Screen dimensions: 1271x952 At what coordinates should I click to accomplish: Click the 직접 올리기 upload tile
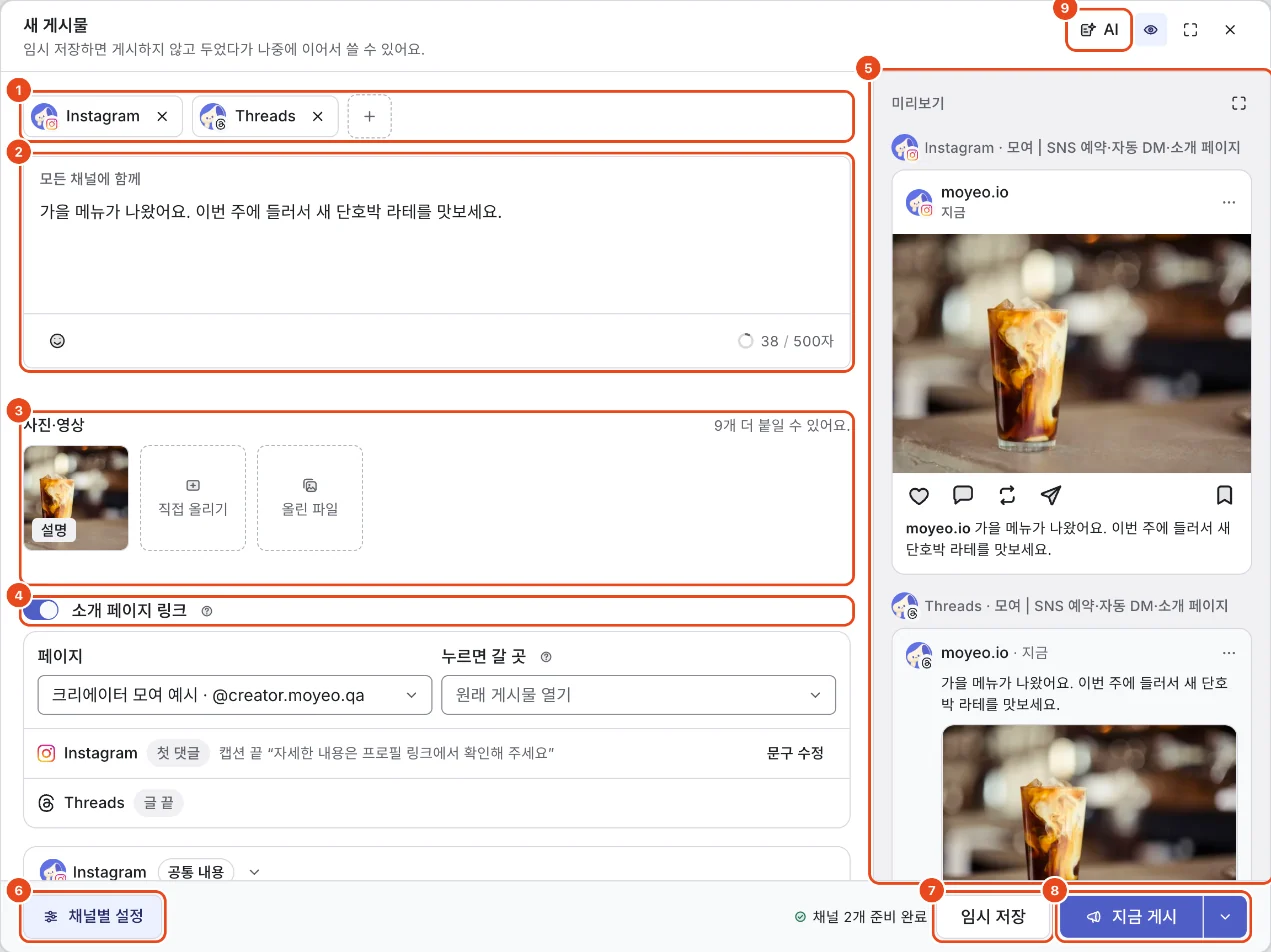[193, 498]
